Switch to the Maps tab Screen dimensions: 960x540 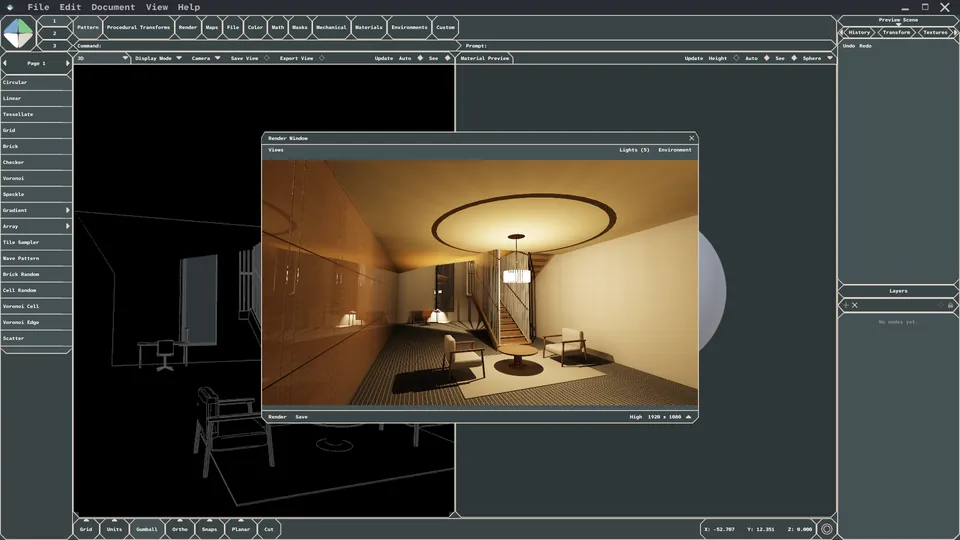(212, 28)
